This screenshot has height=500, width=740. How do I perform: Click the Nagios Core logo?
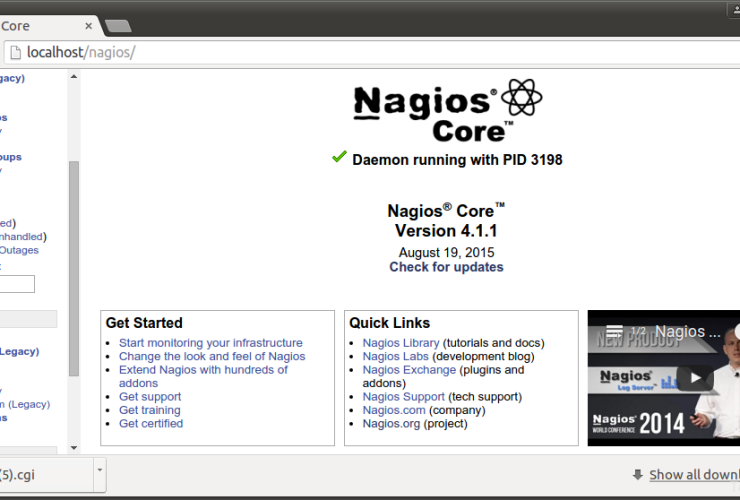point(447,110)
